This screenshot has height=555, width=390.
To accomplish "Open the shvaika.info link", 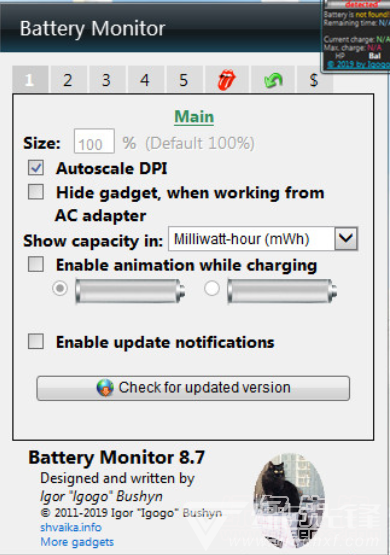I will click(x=71, y=527).
